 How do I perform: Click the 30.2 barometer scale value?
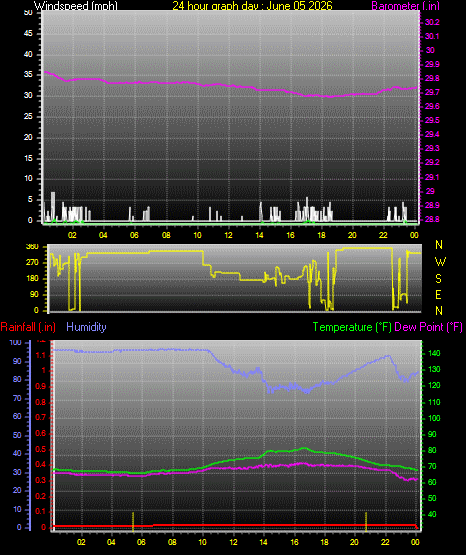coord(432,22)
